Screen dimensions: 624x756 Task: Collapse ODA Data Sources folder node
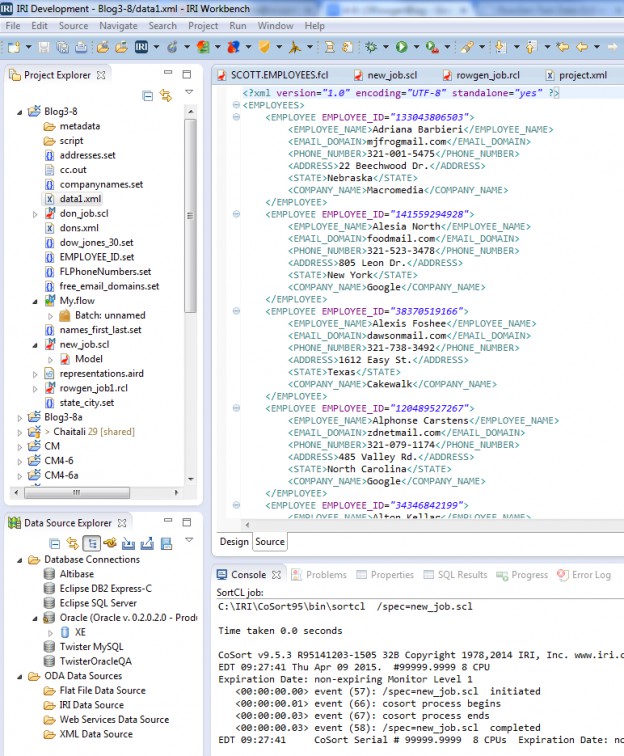(x=20, y=676)
